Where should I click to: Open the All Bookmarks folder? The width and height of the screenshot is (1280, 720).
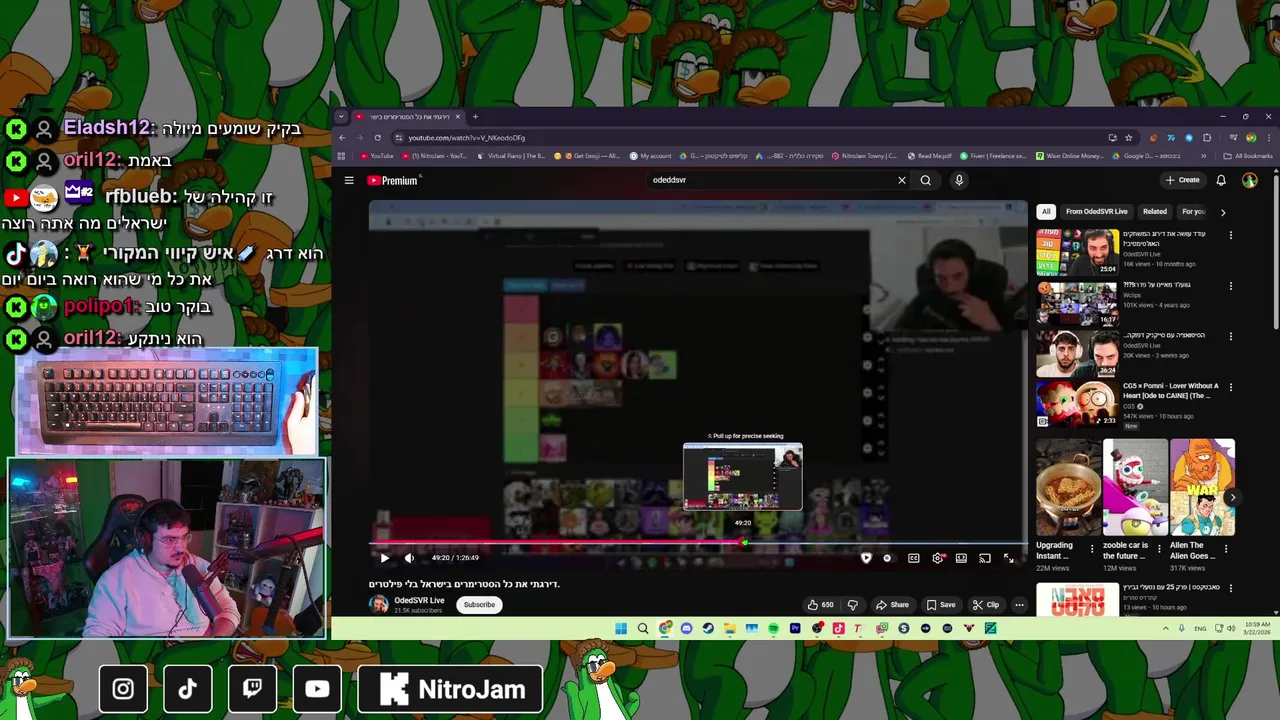(x=1248, y=156)
